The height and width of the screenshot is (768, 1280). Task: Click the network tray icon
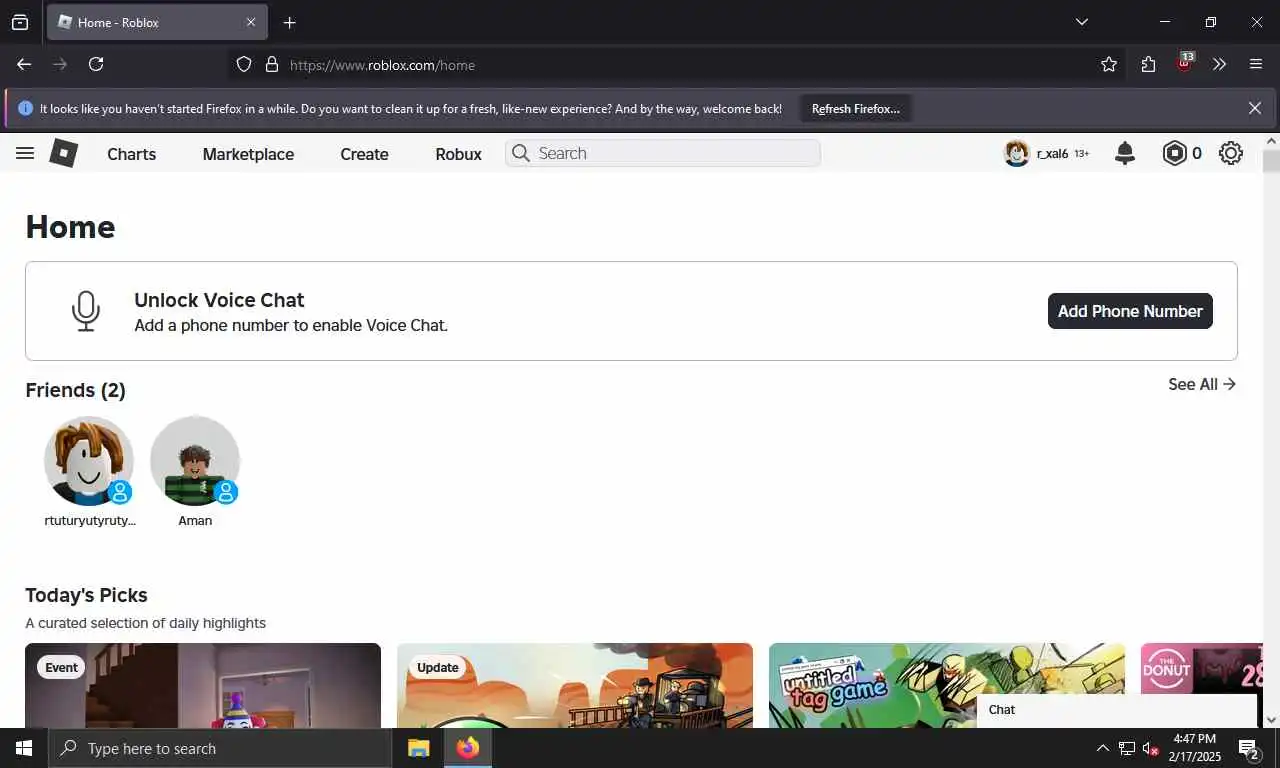[1126, 748]
